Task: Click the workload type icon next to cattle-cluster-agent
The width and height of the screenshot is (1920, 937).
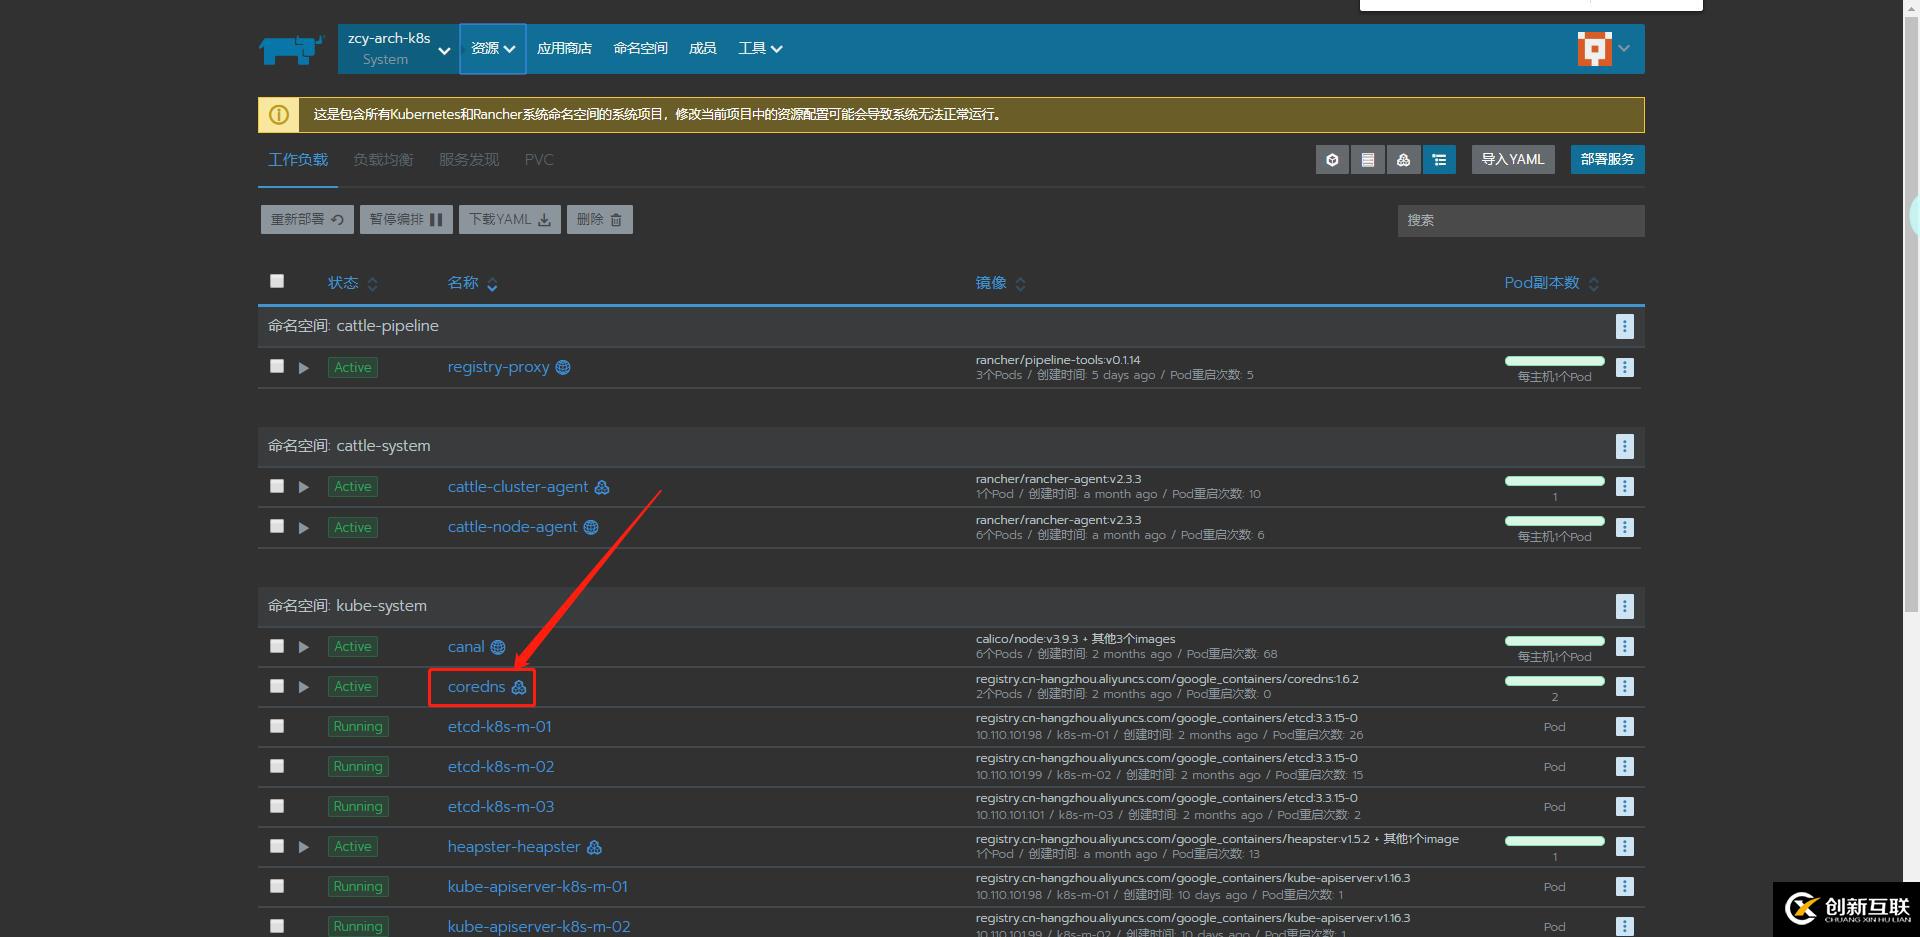Action: (x=602, y=487)
